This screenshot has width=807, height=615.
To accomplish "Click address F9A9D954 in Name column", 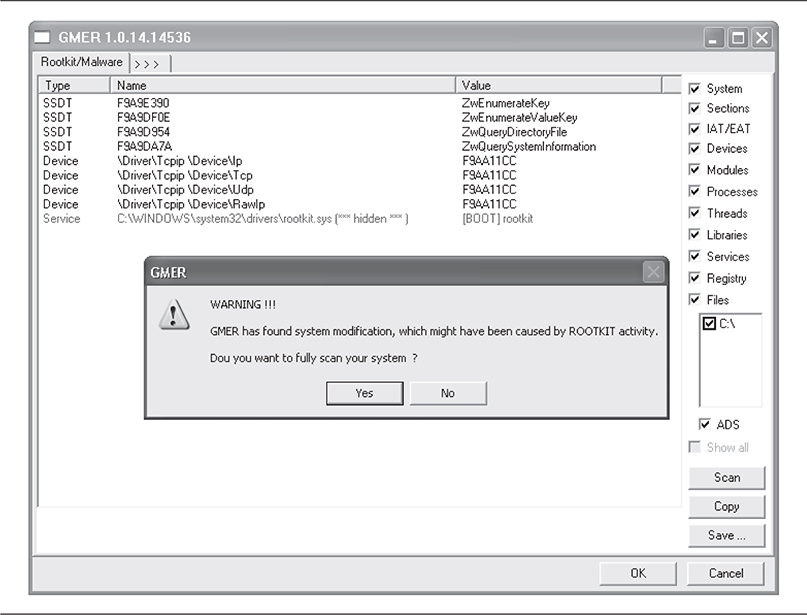I will [144, 132].
